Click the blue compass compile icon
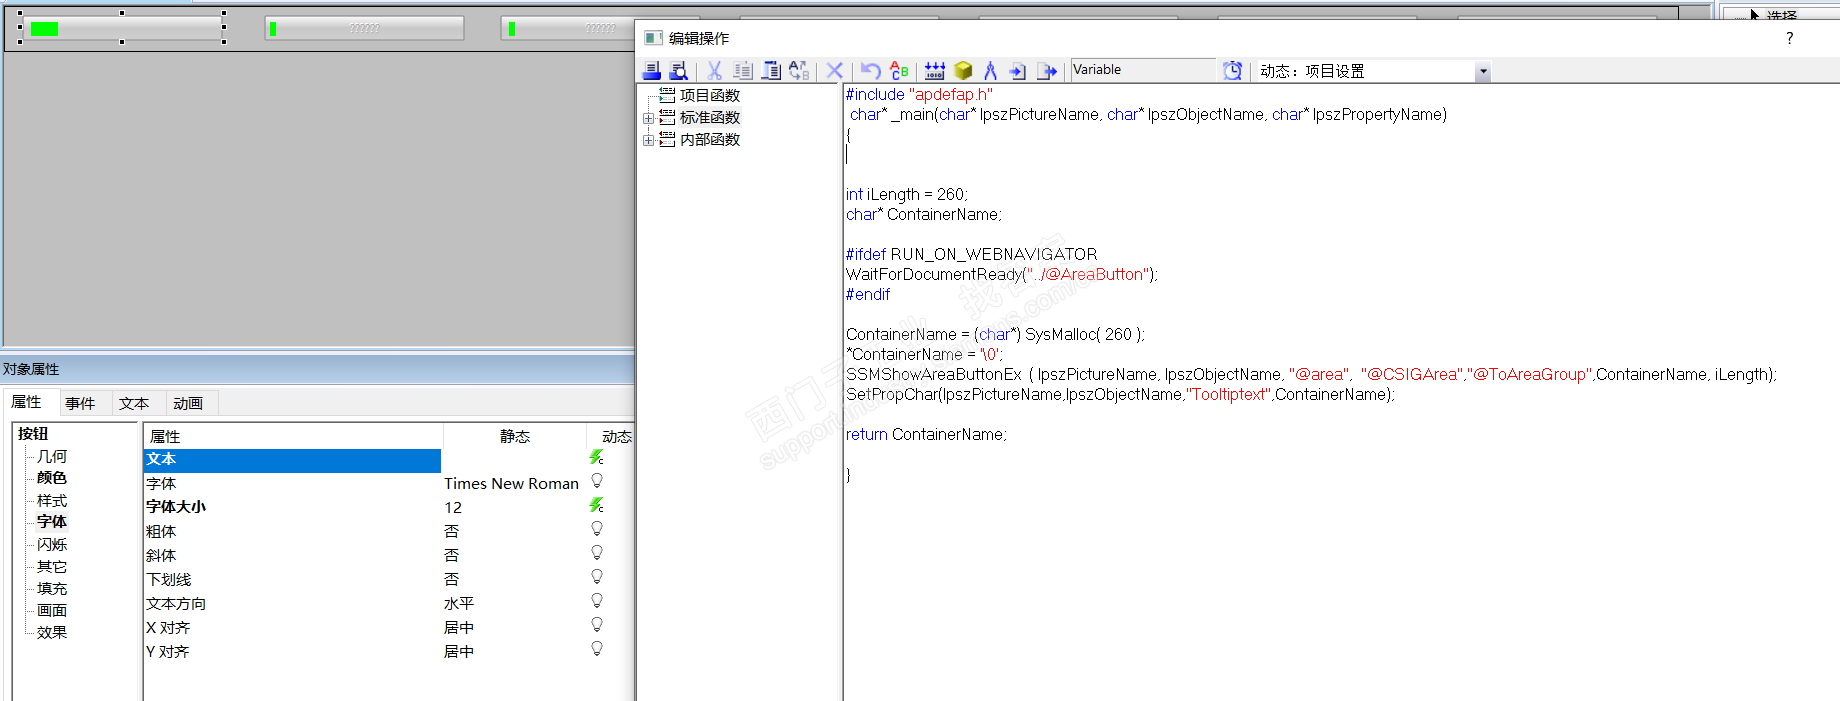This screenshot has width=1840, height=701. pyautogui.click(x=990, y=71)
